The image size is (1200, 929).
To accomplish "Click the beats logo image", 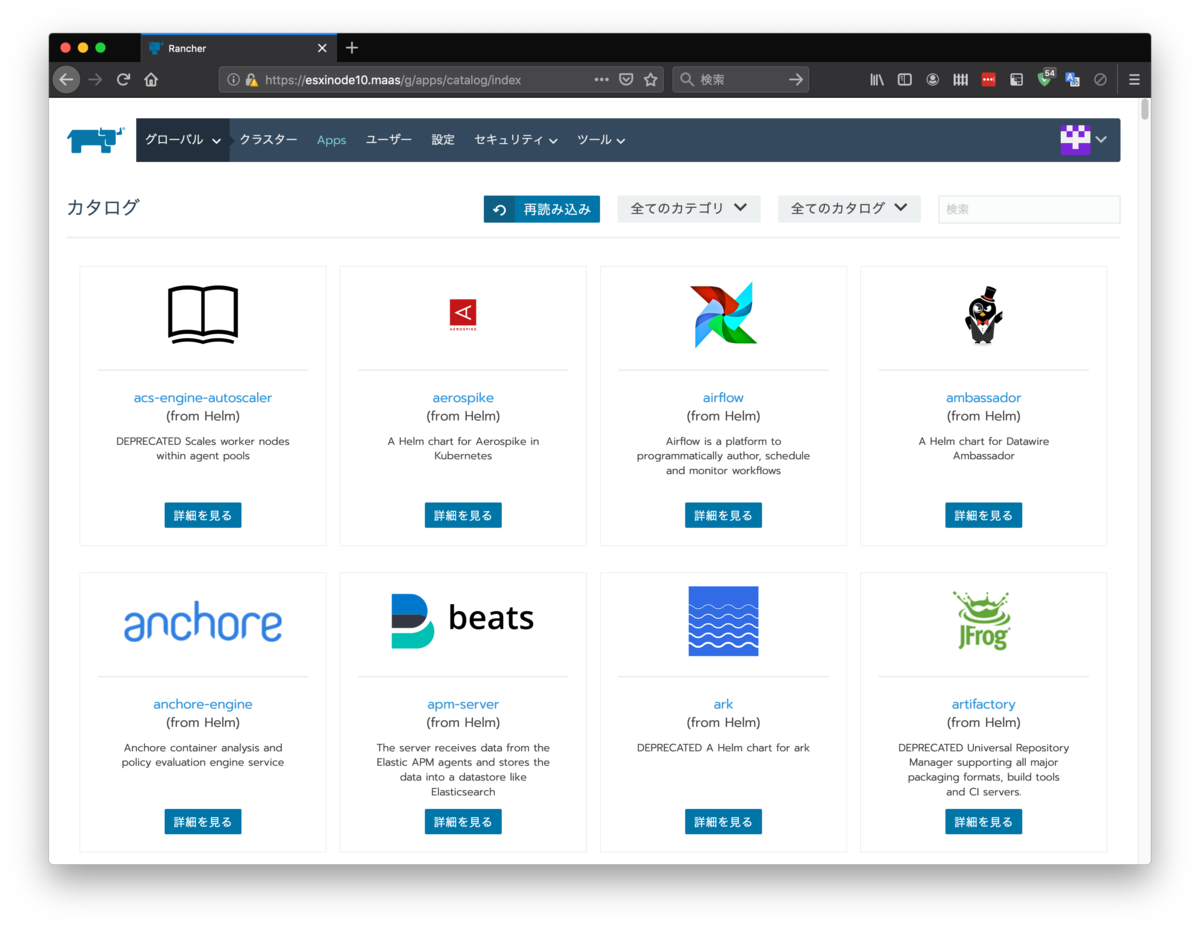I will 463,620.
